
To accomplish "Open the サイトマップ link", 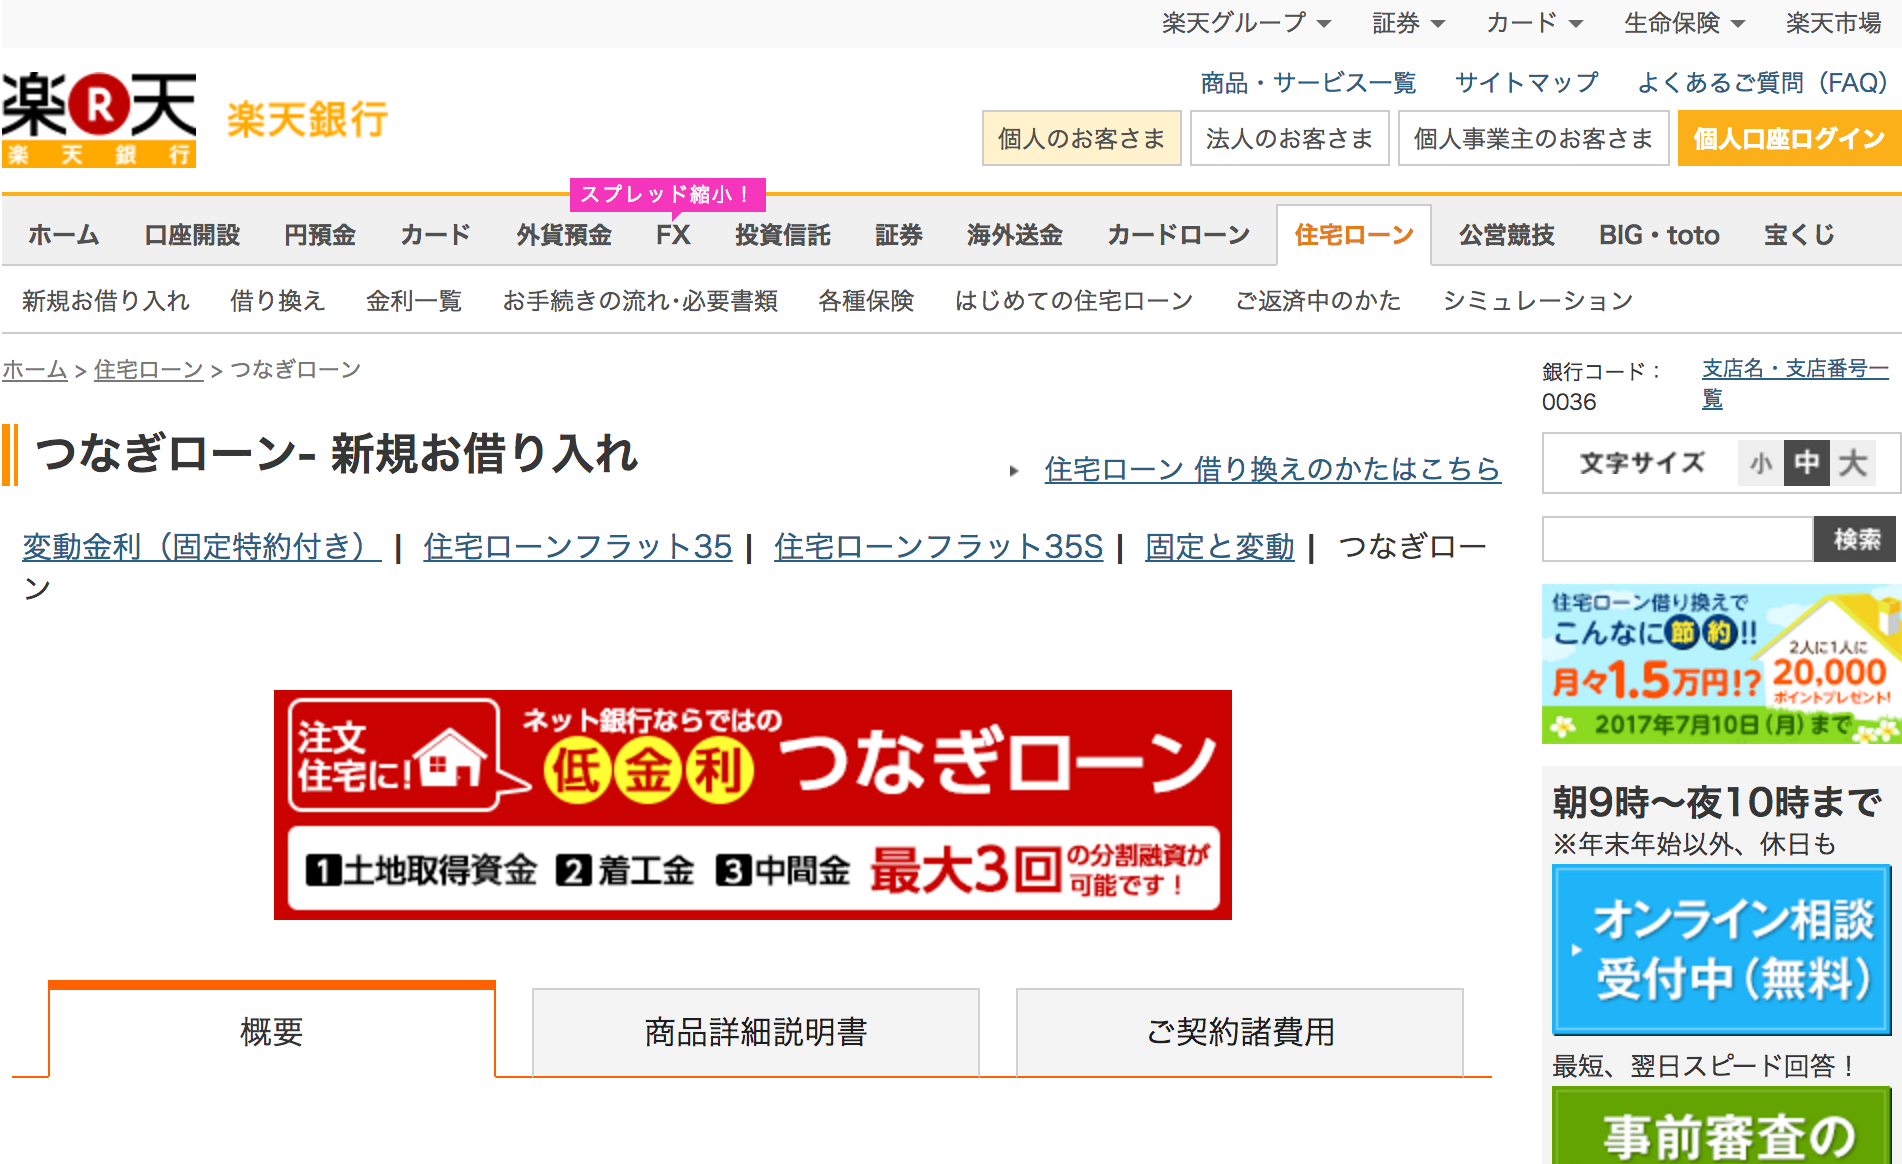I will click(1526, 82).
